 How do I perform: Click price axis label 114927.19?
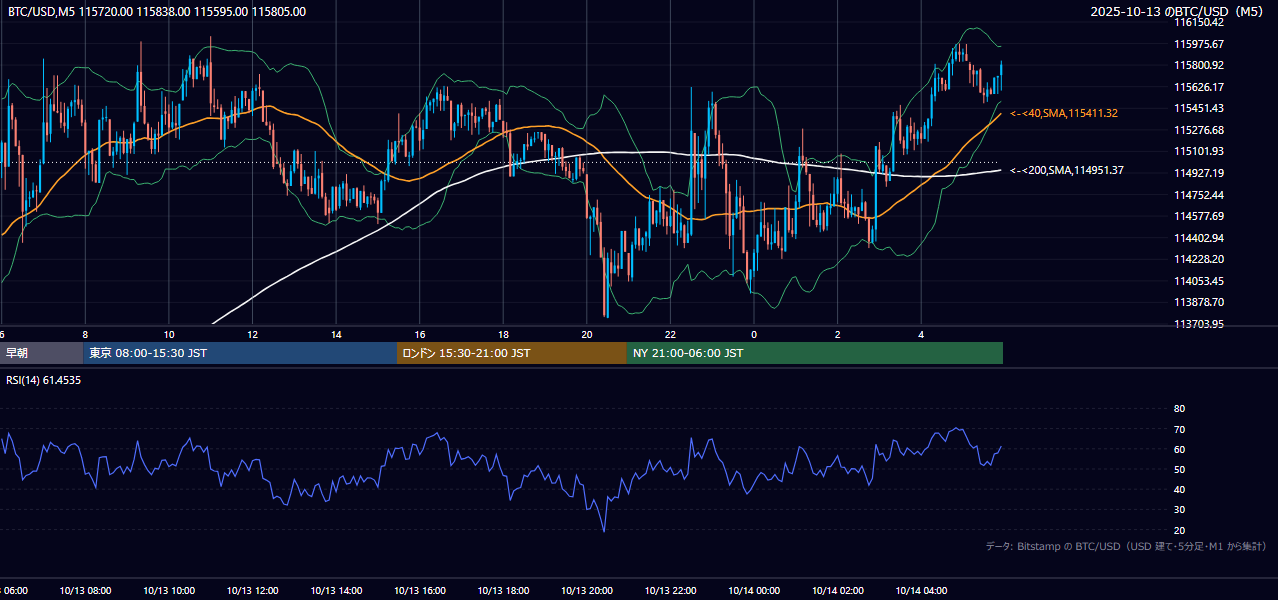tap(1201, 173)
